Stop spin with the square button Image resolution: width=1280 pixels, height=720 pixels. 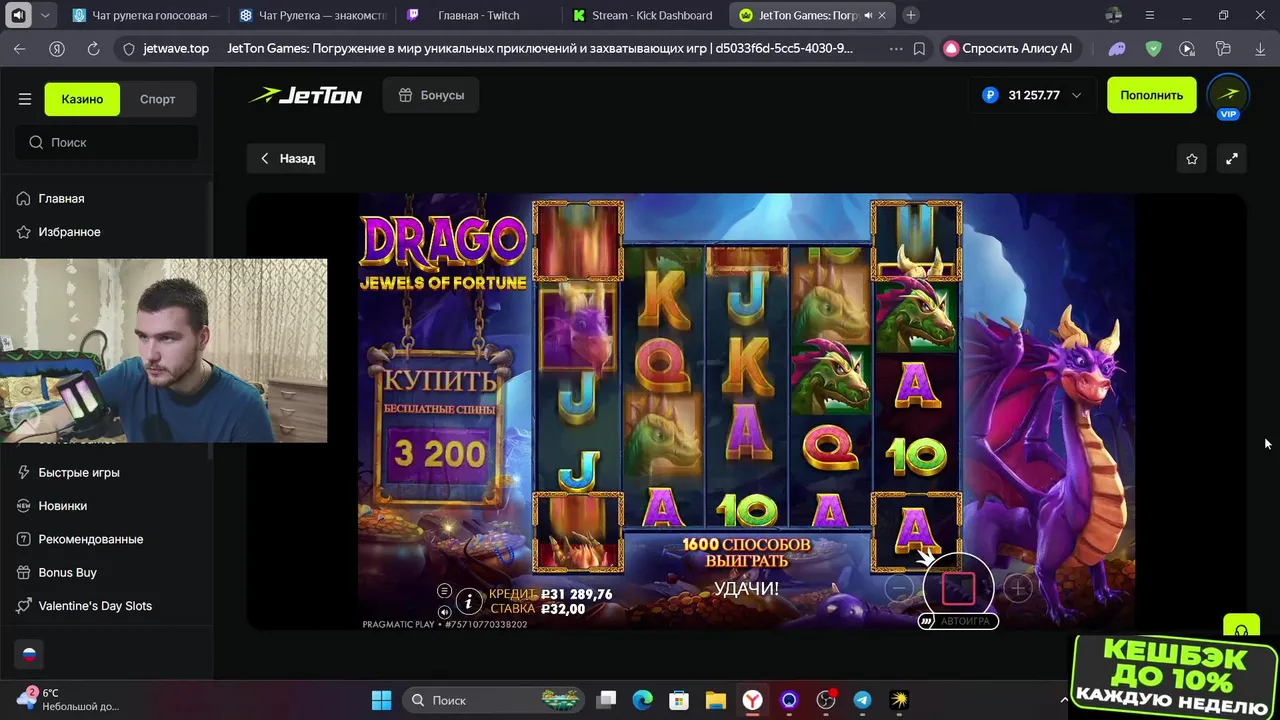pos(958,588)
